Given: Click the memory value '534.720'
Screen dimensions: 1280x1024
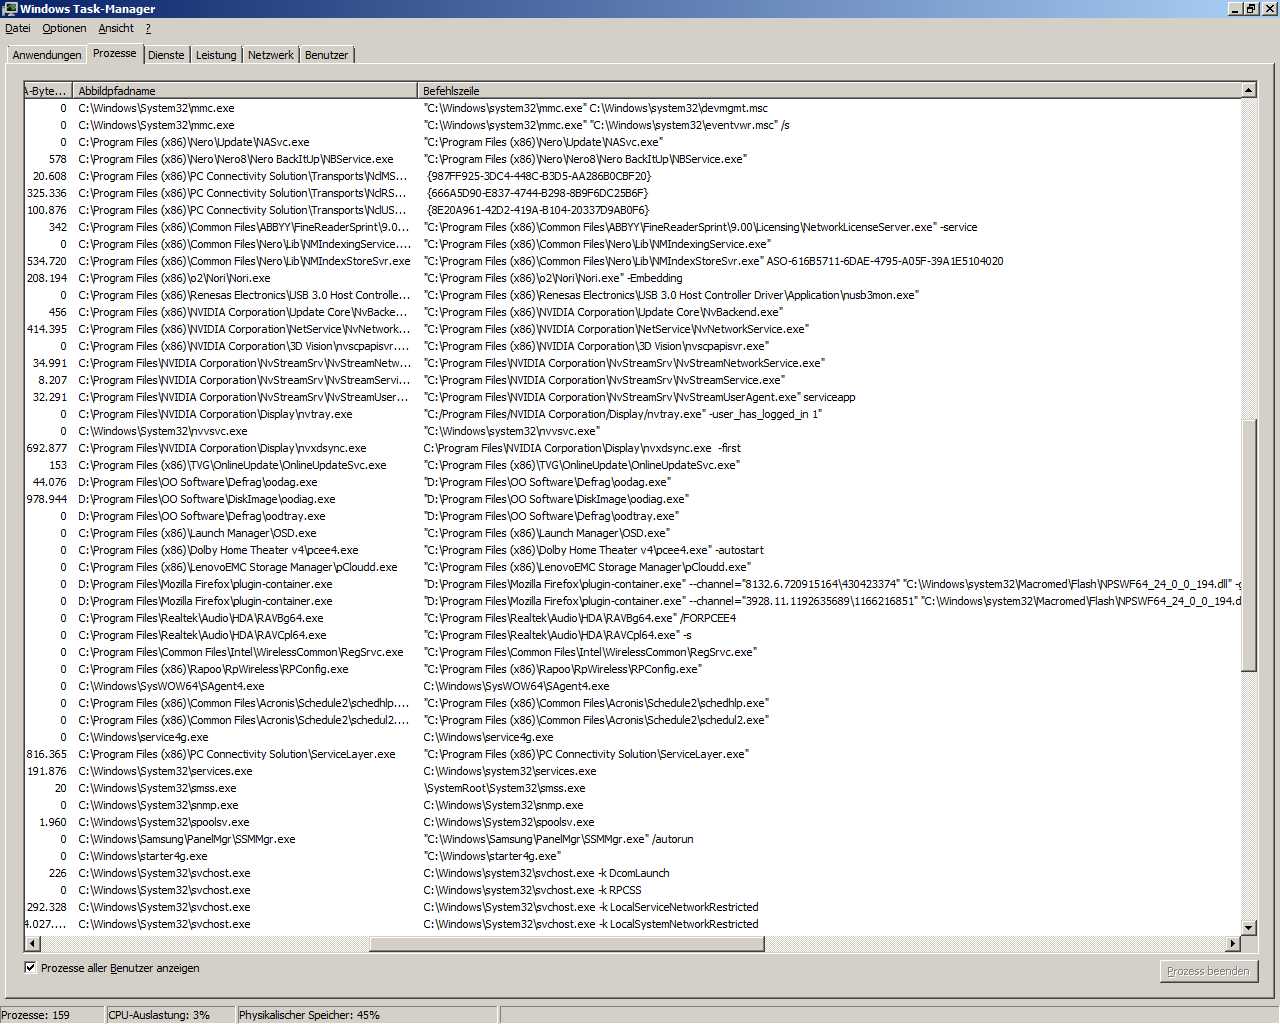Looking at the screenshot, I should (x=47, y=261).
